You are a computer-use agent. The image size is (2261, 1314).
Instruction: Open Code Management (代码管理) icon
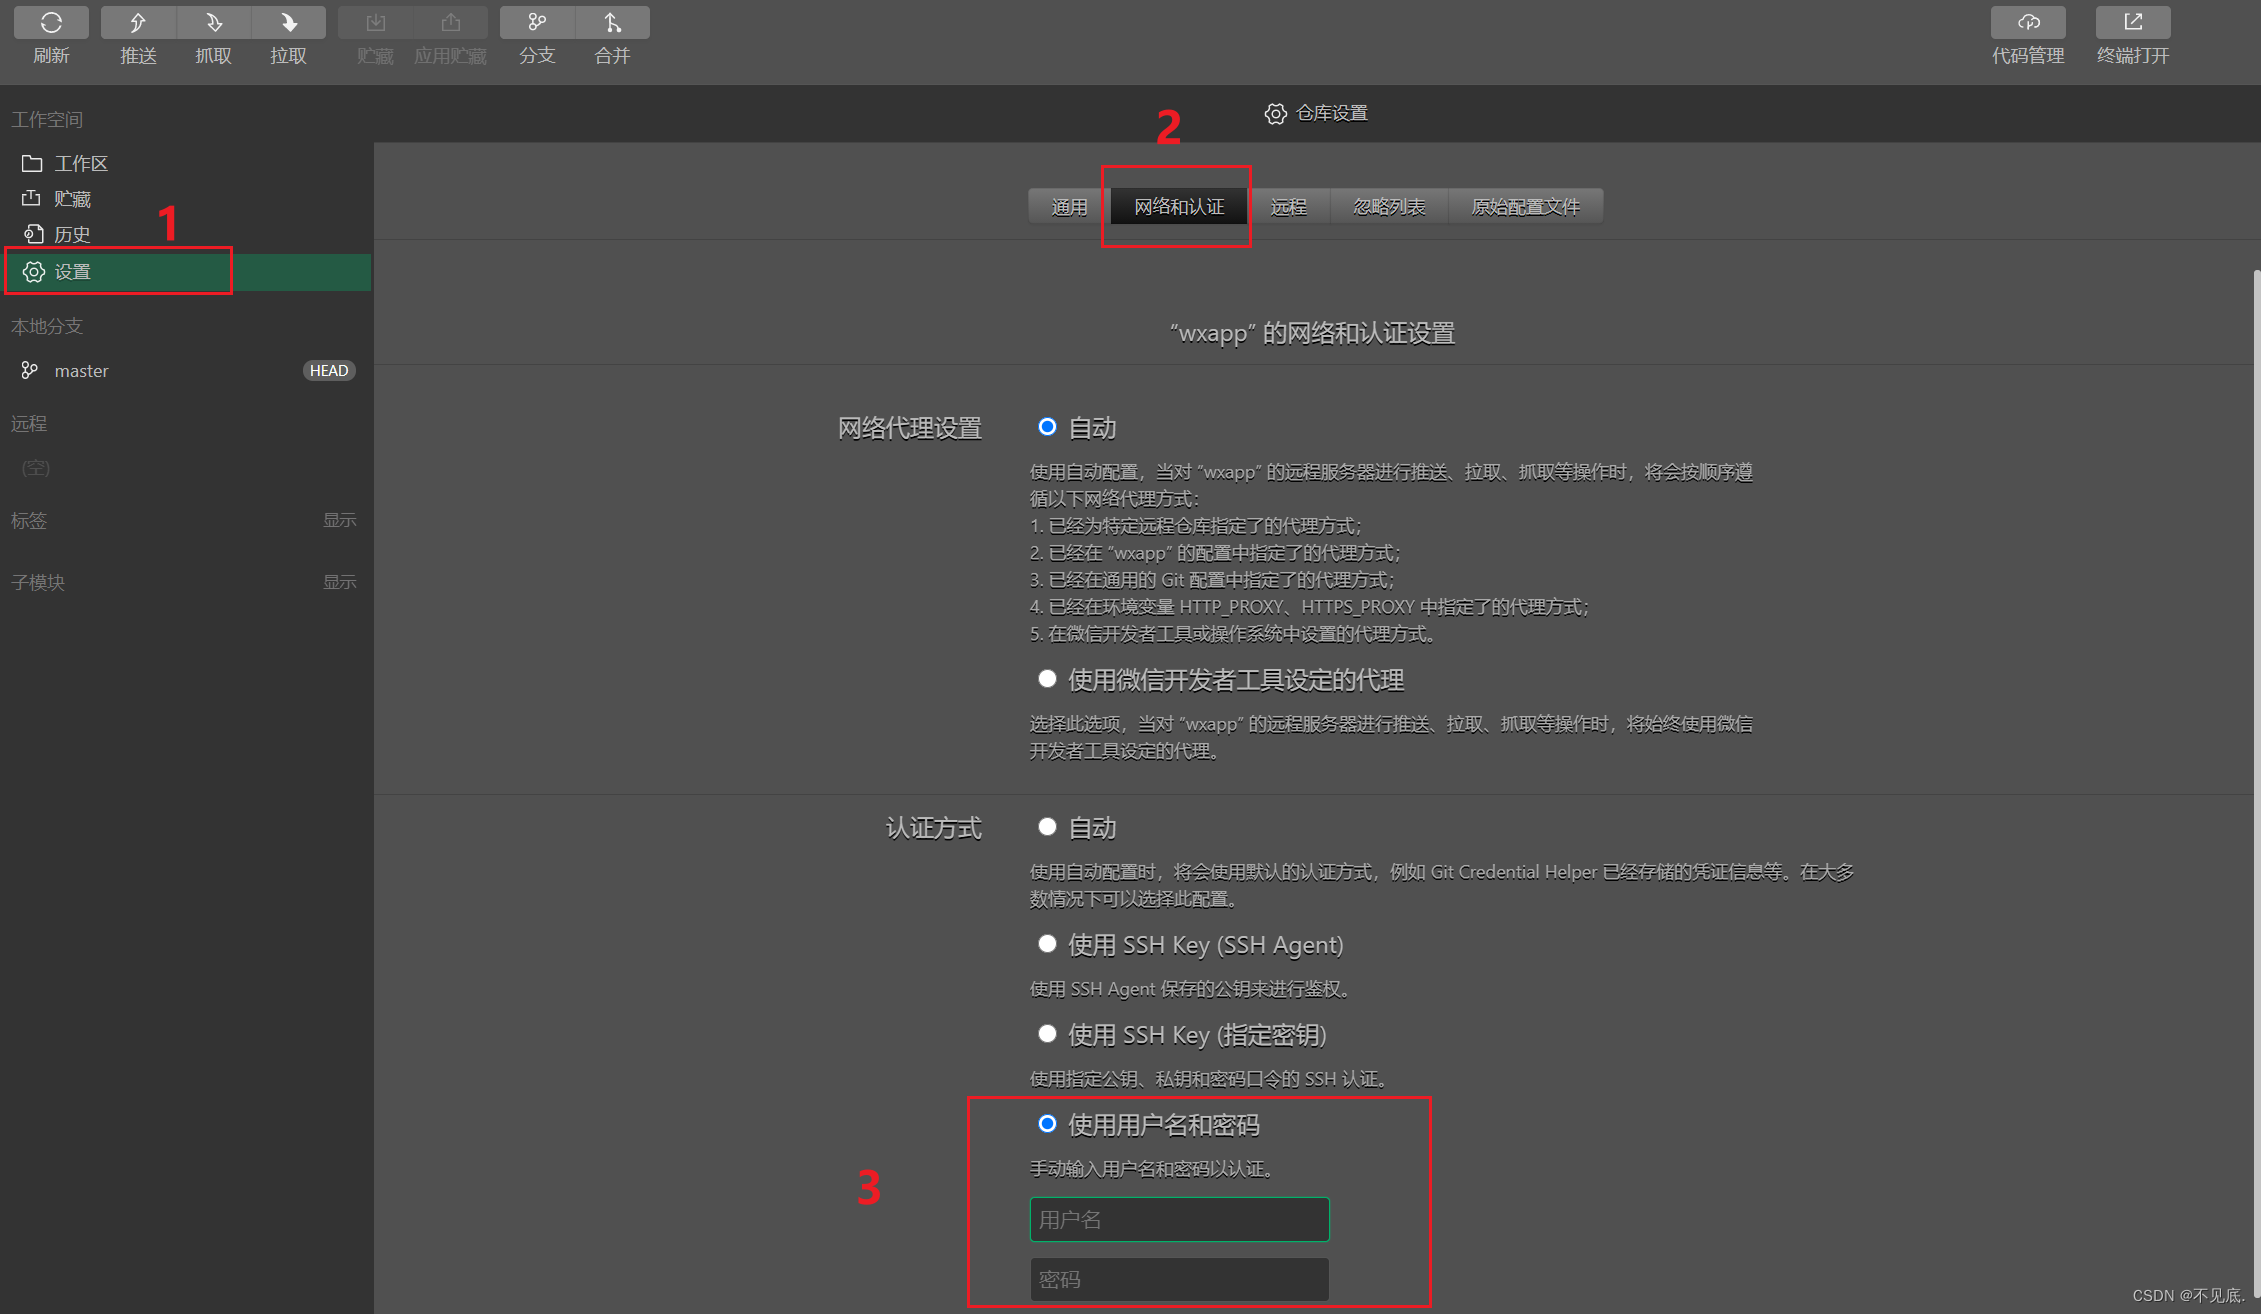[x=2028, y=22]
